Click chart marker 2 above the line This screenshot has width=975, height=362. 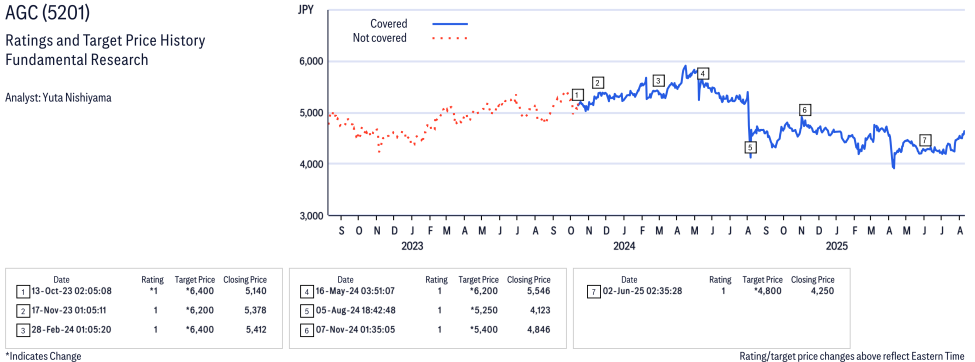pos(598,82)
